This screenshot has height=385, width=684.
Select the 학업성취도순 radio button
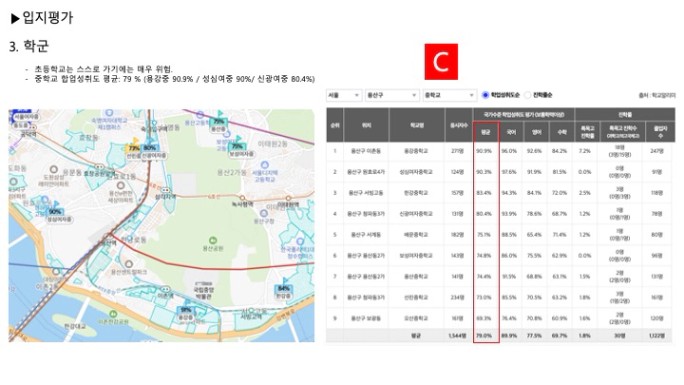(x=485, y=95)
